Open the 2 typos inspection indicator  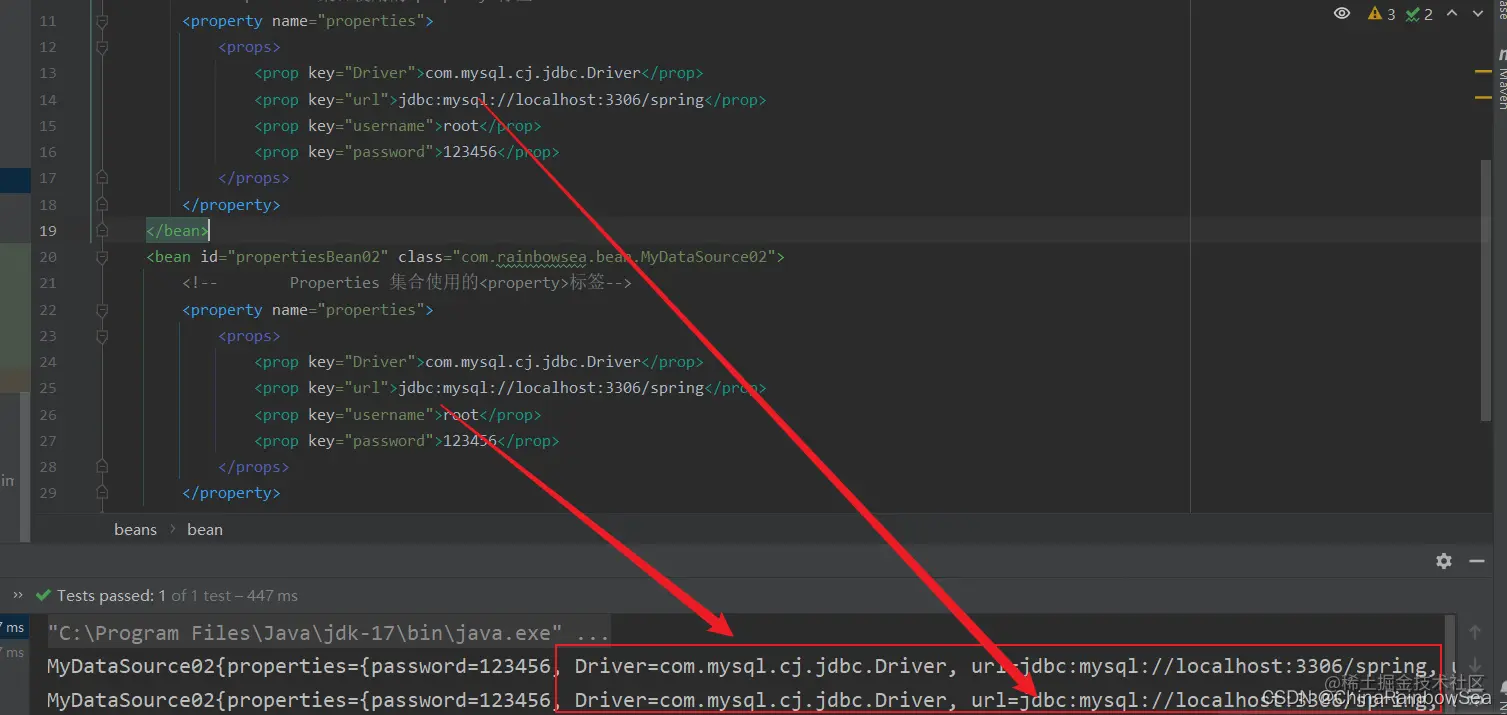coord(1419,14)
